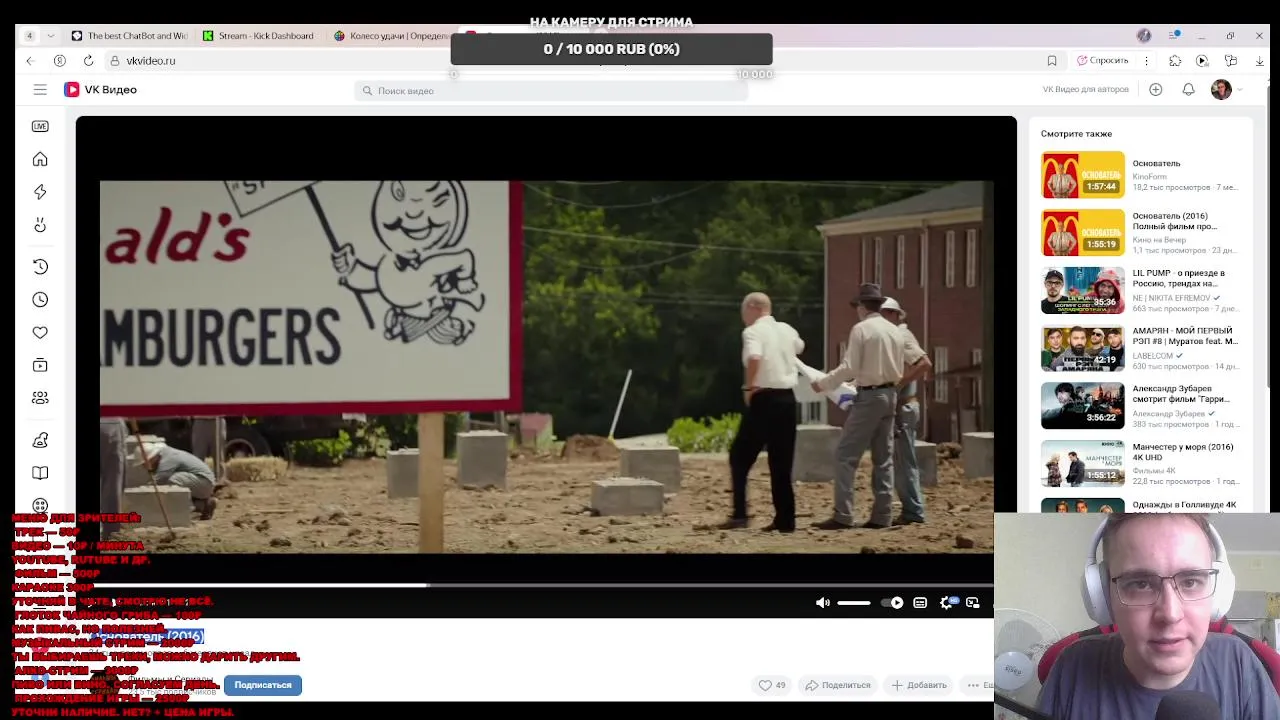Open Основатель 1:57:44 recommended video
The image size is (1280, 720).
tap(1083, 175)
